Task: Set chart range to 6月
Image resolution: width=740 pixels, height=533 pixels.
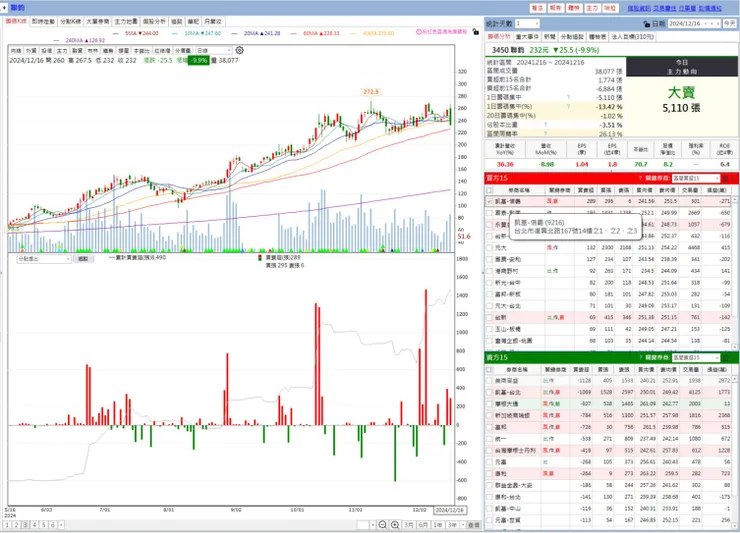Action: (423, 525)
